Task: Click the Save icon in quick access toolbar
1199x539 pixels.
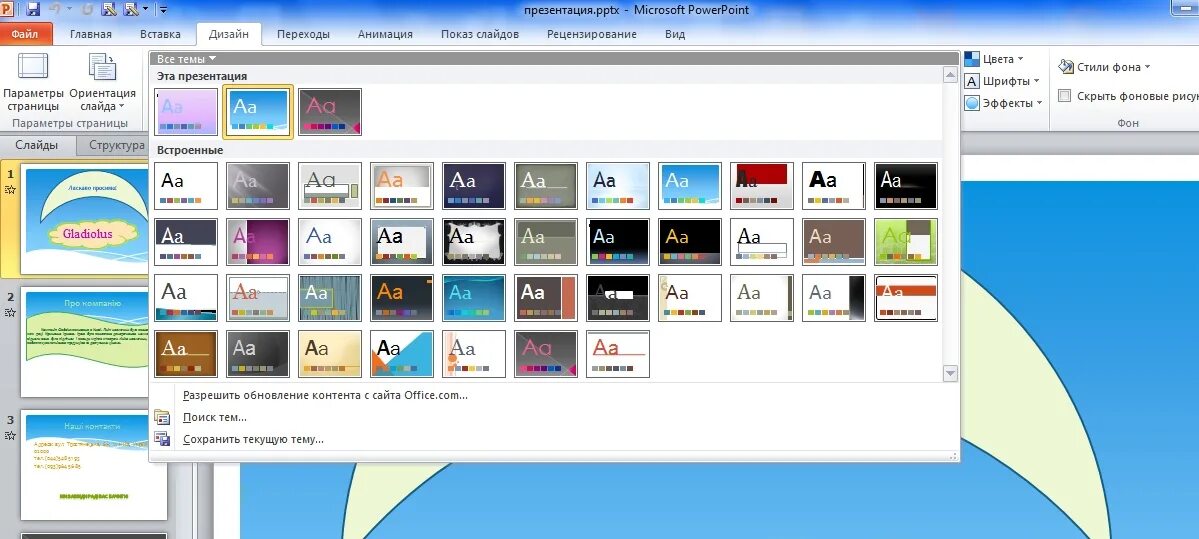Action: 33,10
